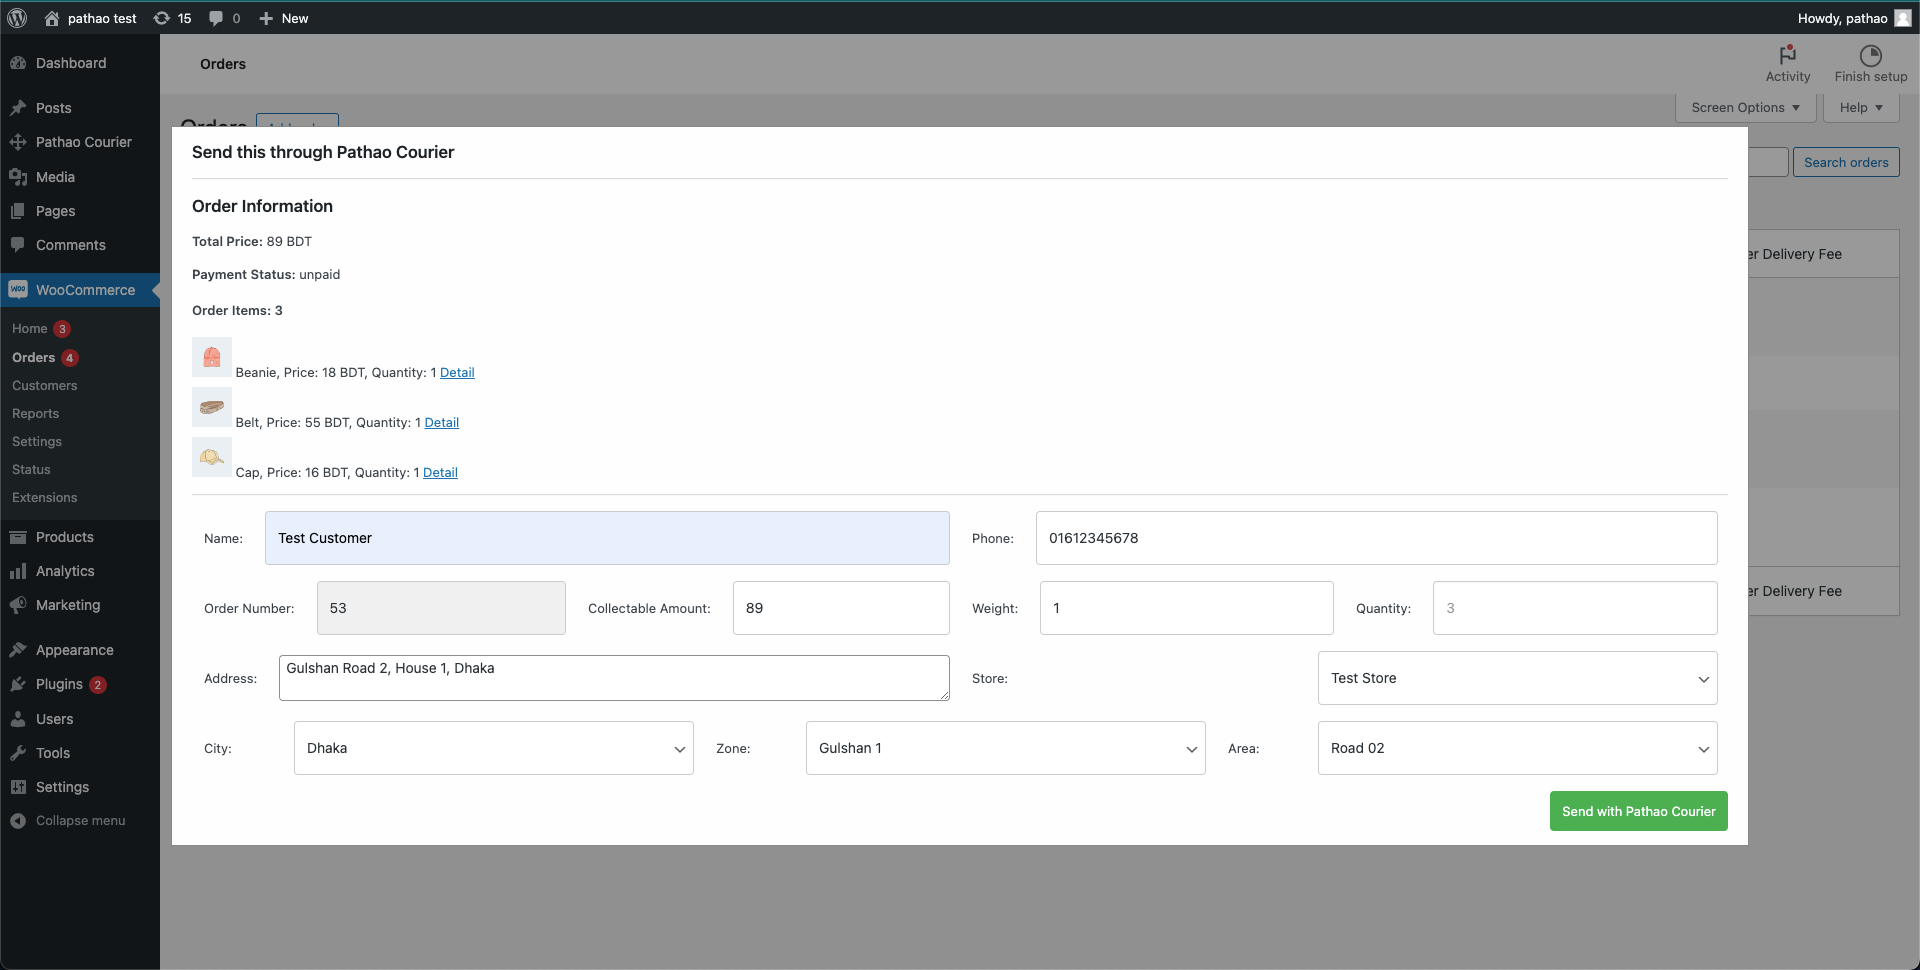The height and width of the screenshot is (970, 1920).
Task: Open WooCommerce Home submenu item
Action: [30, 329]
